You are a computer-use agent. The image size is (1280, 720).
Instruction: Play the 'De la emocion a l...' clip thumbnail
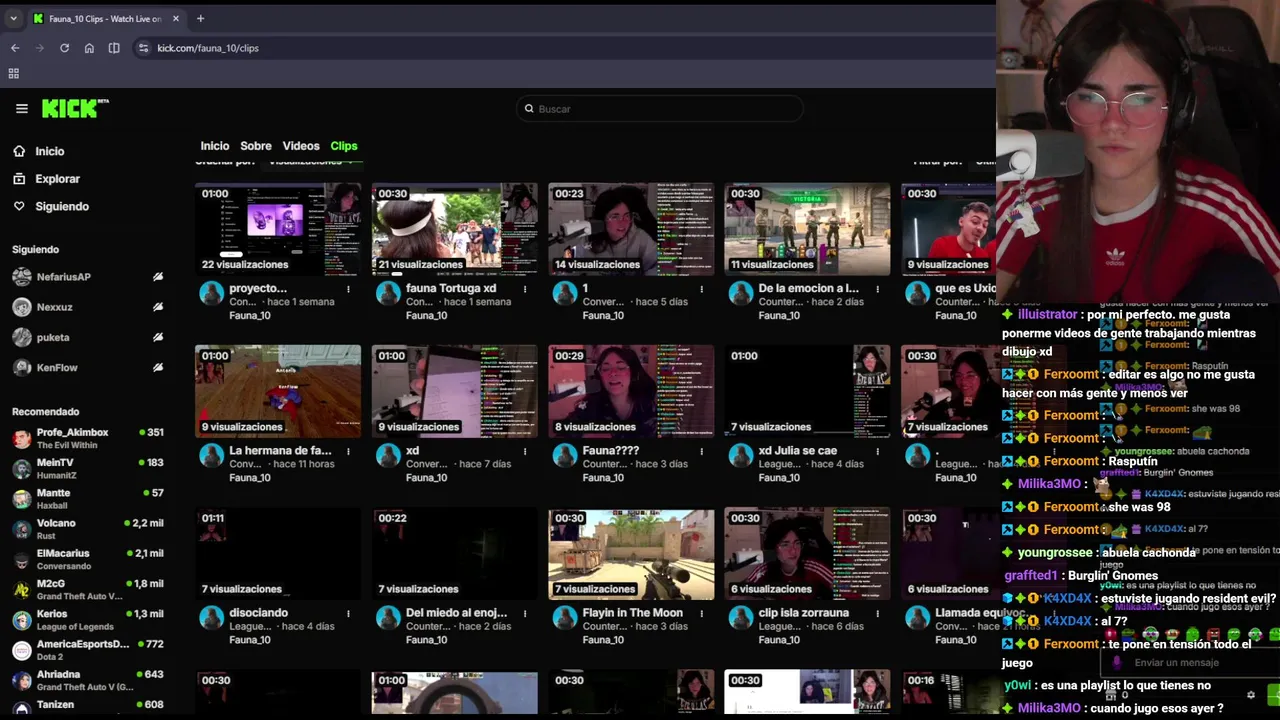pos(807,229)
